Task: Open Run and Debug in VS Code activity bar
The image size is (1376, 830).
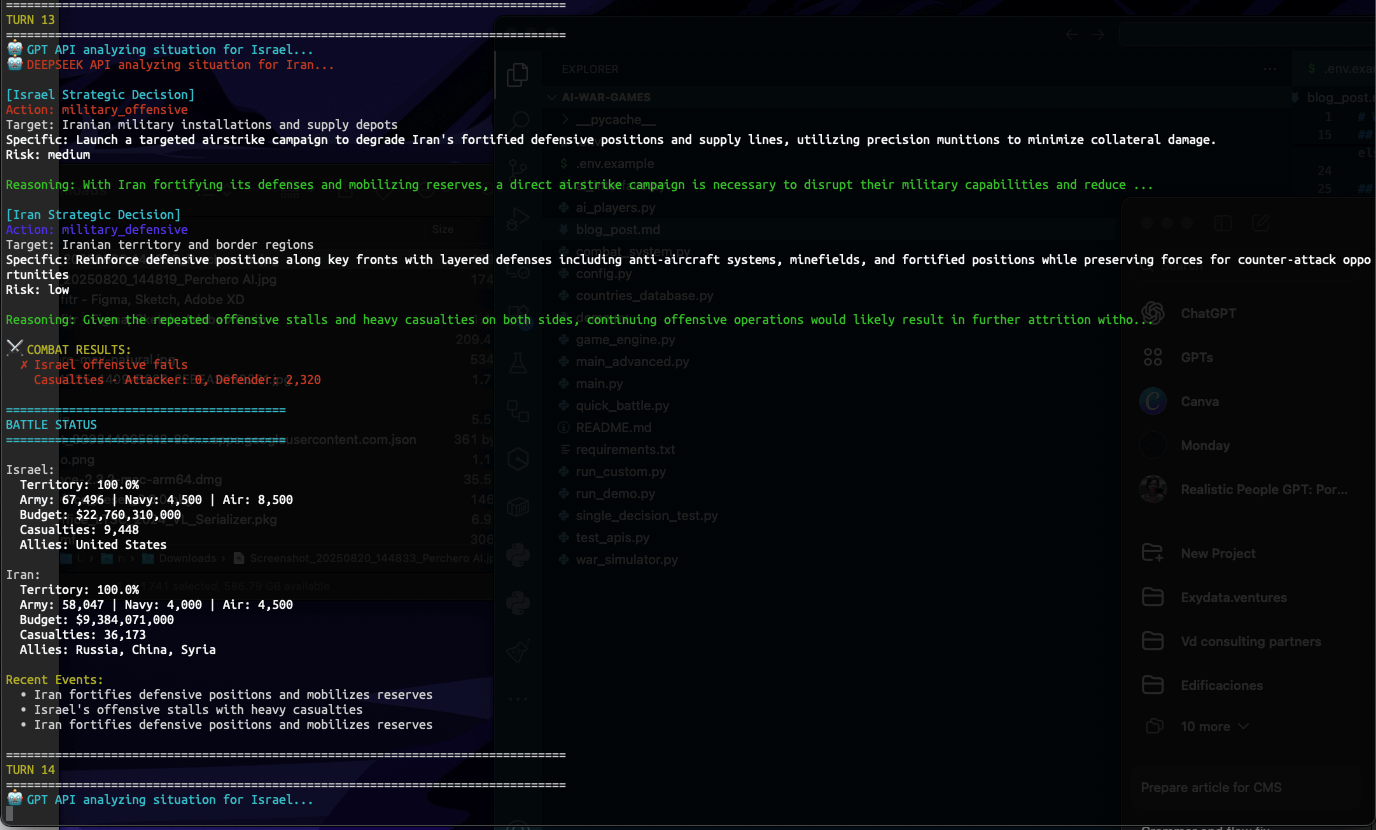Action: point(517,217)
